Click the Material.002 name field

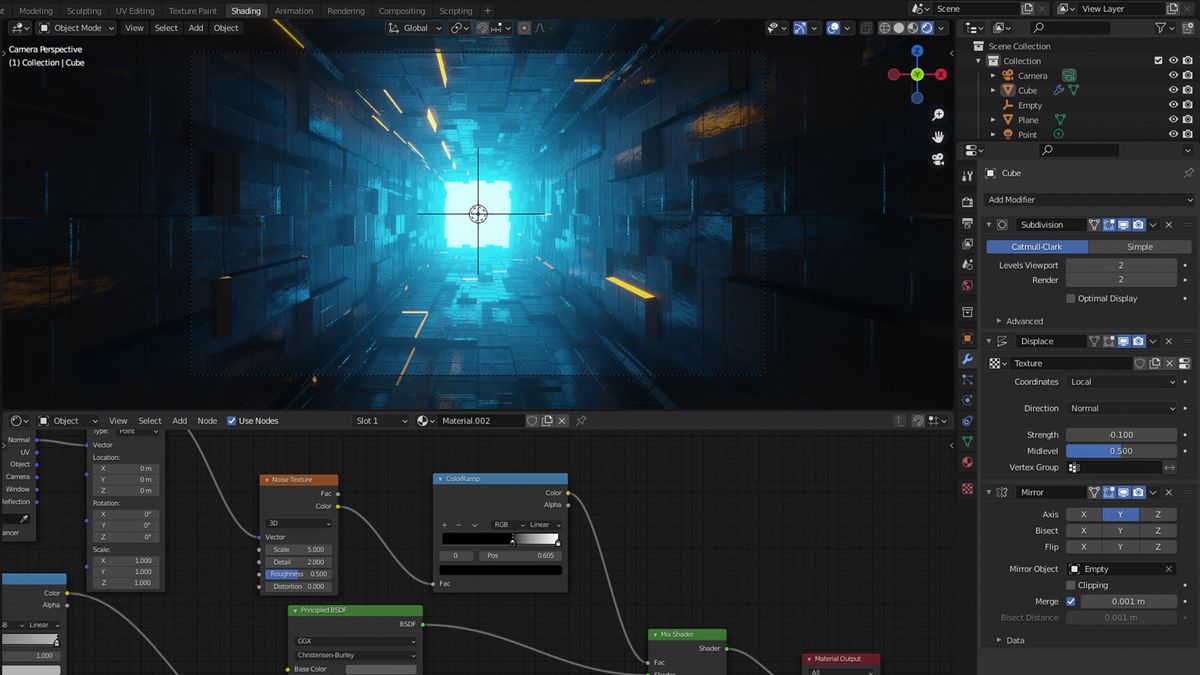pyautogui.click(x=487, y=421)
